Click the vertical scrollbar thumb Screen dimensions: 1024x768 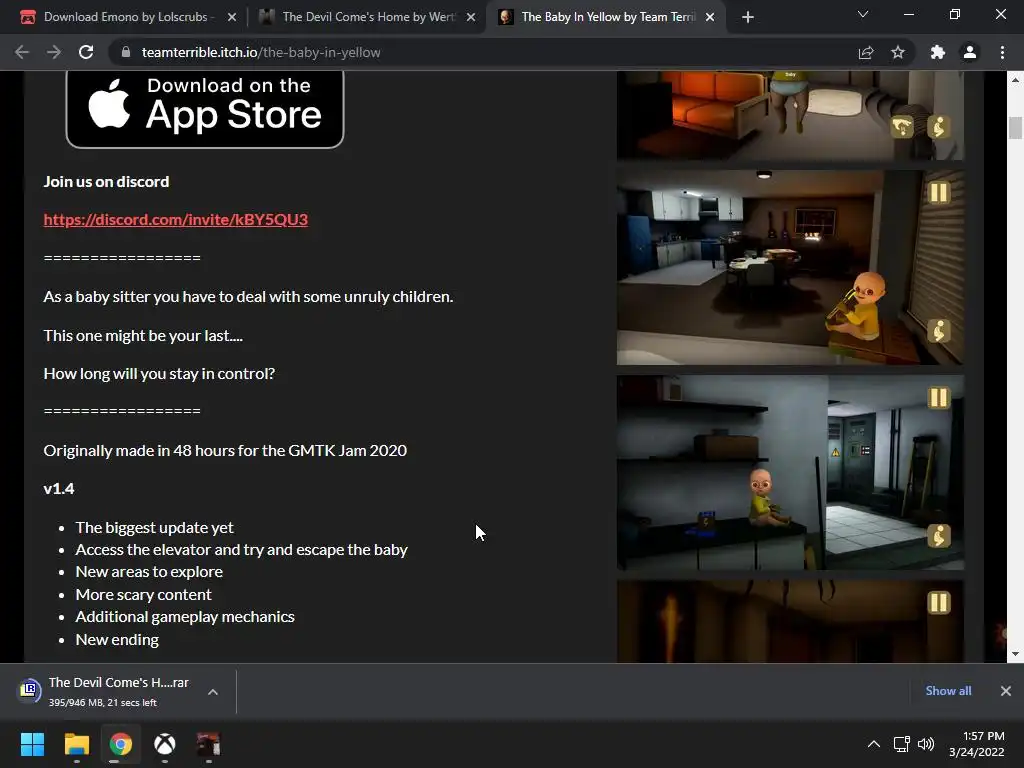click(1015, 127)
